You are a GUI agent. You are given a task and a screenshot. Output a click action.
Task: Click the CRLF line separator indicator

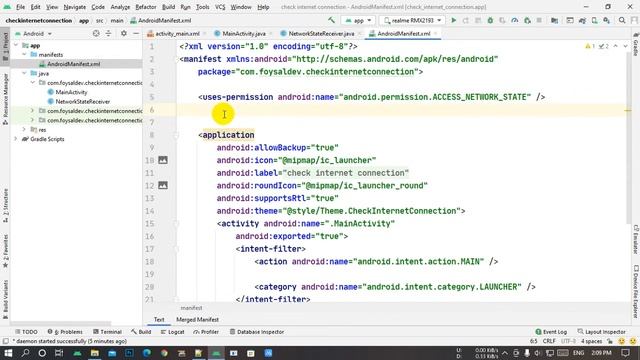tap(549, 341)
